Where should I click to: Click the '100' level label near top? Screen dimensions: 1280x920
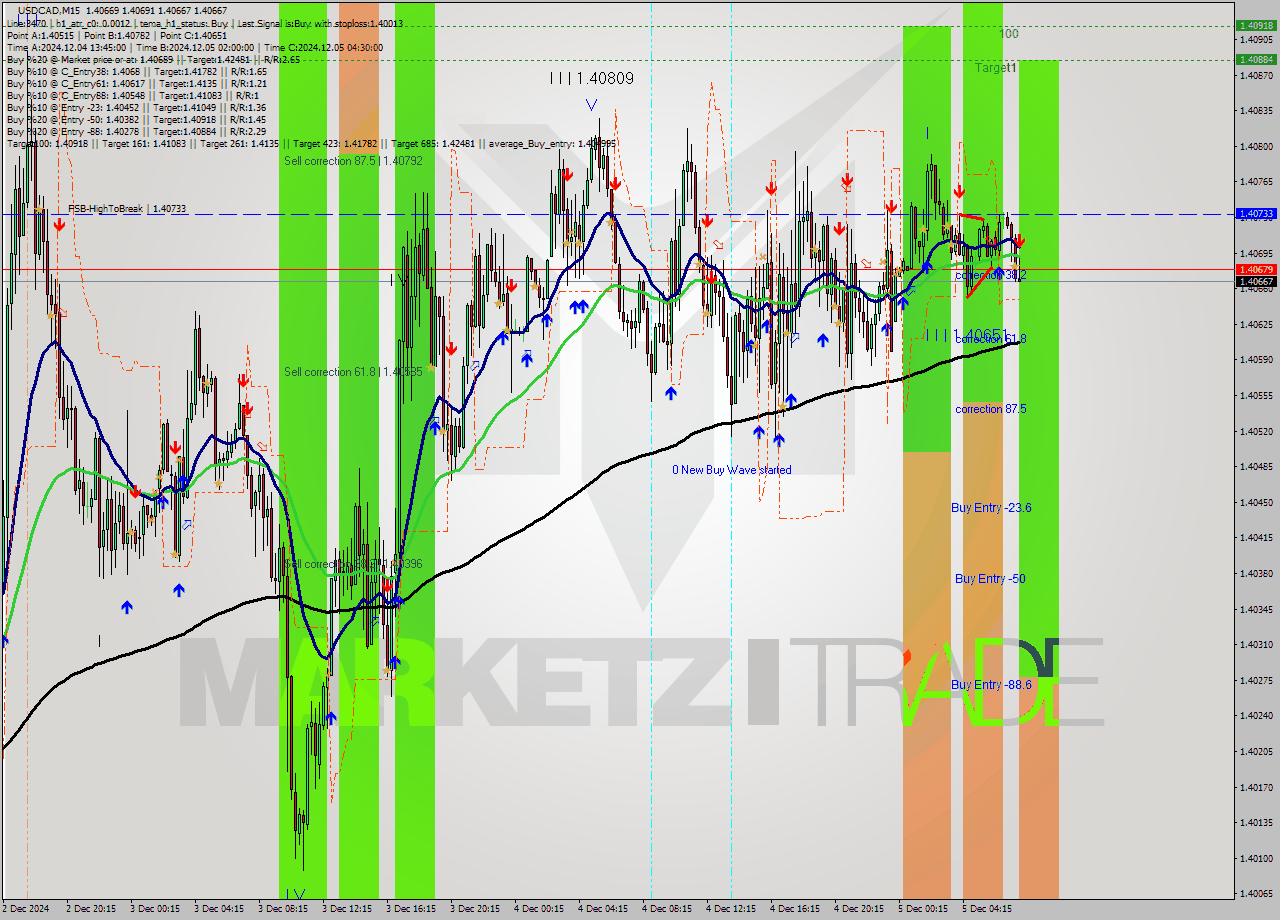(x=1009, y=34)
